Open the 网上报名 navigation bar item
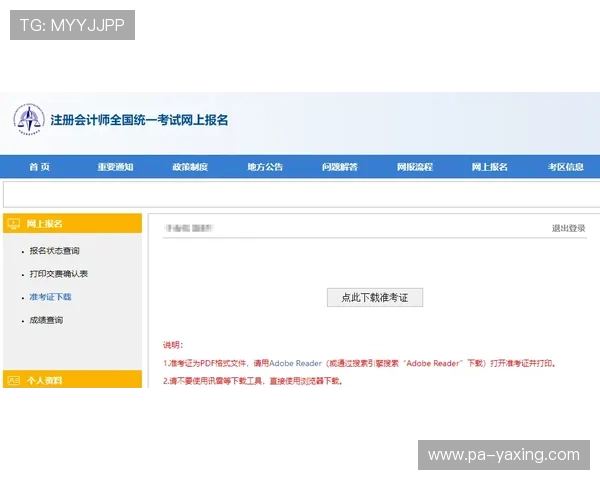This screenshot has height=480, width=600. [x=489, y=167]
